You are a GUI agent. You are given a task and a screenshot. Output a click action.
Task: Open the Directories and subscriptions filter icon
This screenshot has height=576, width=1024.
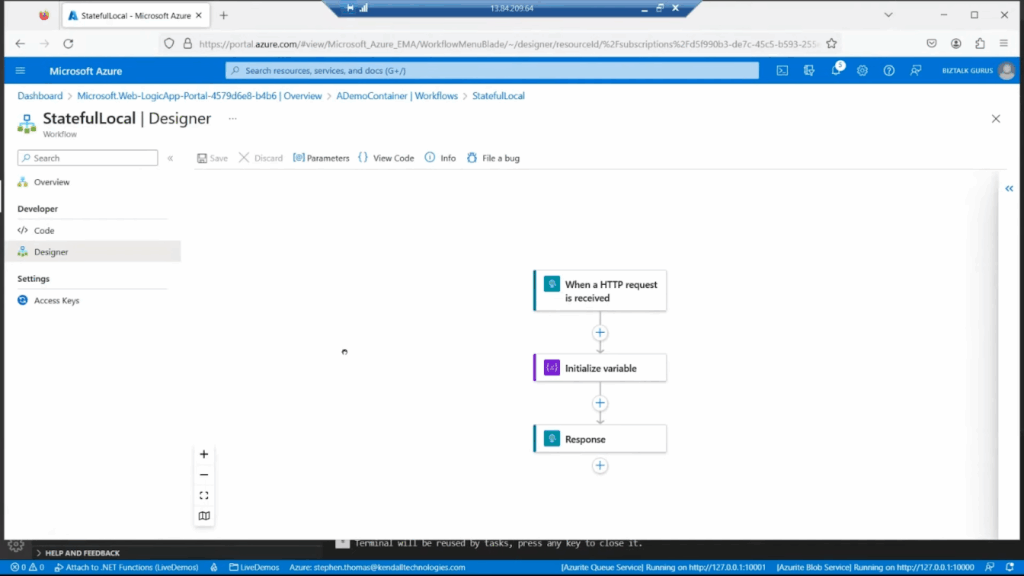[809, 71]
